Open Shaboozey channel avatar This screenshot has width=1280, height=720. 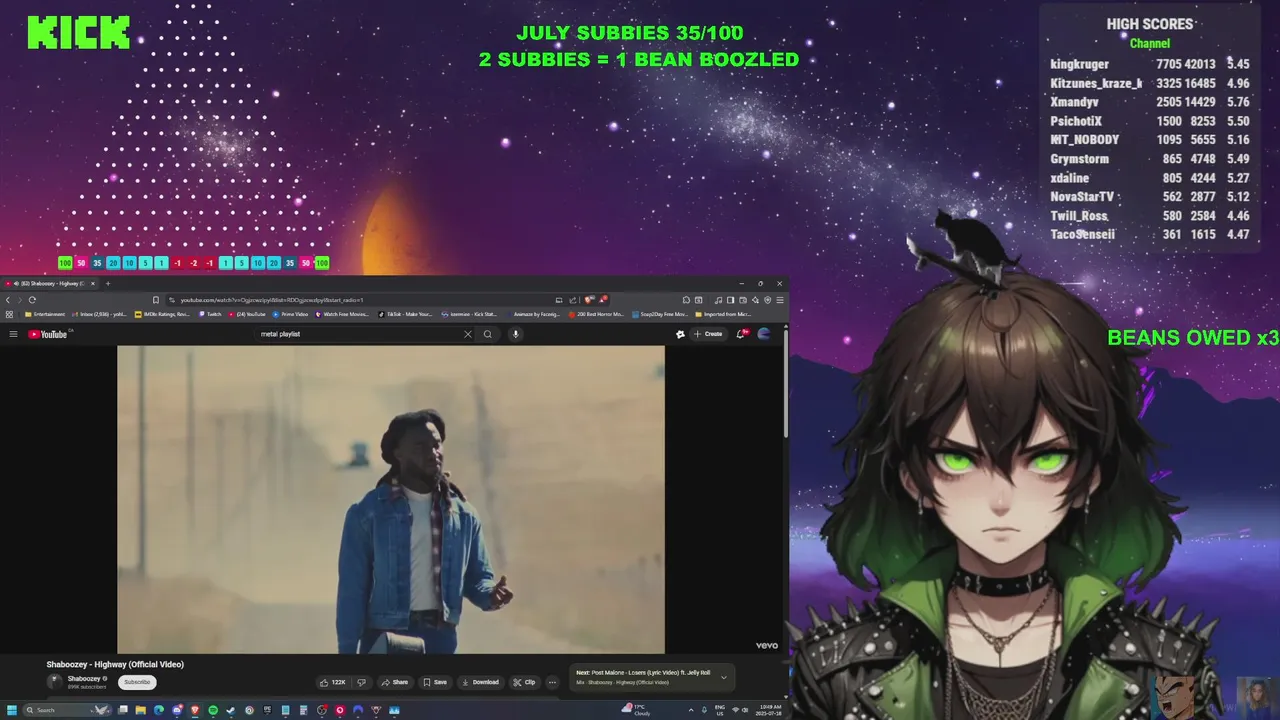(56, 682)
